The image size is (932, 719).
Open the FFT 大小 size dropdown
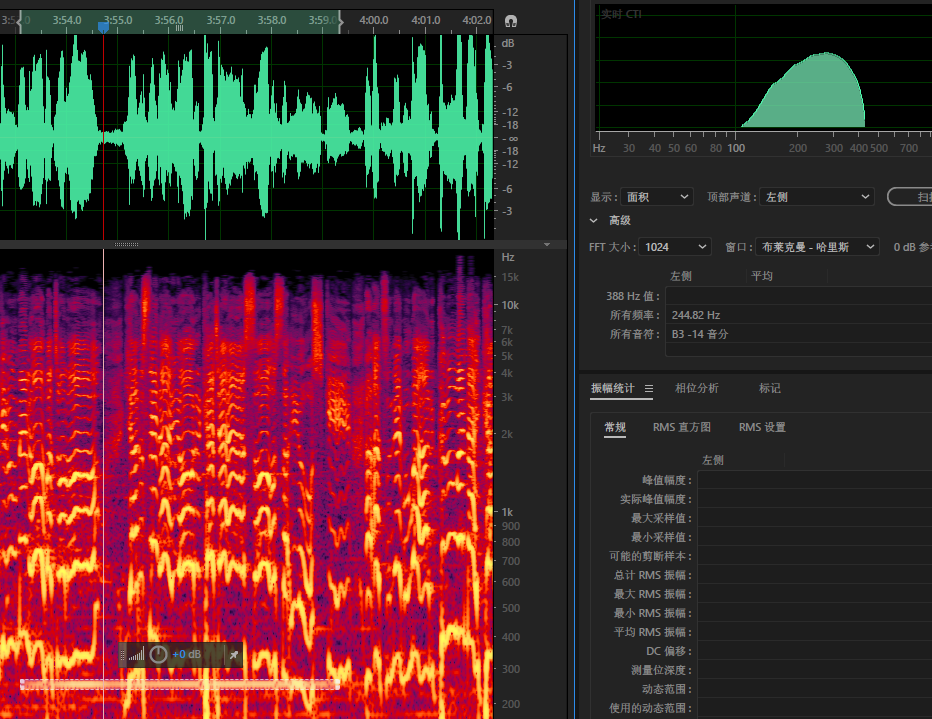(675, 247)
